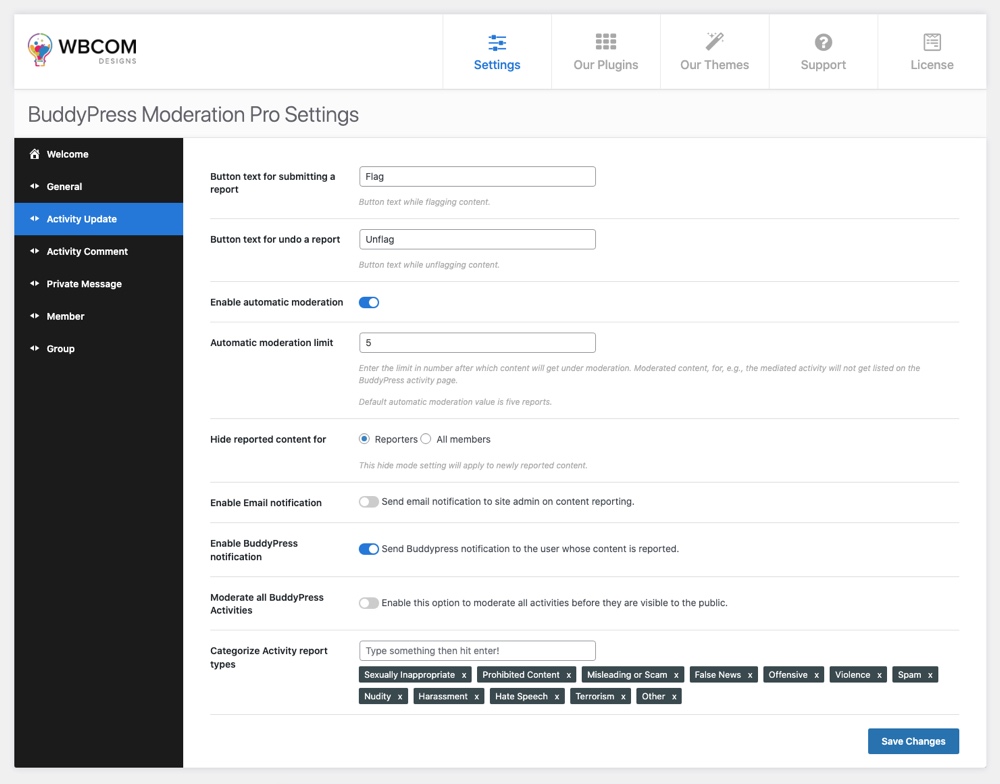Click the Our Plugins grid icon
Viewport: 1000px width, 784px height.
click(x=605, y=42)
